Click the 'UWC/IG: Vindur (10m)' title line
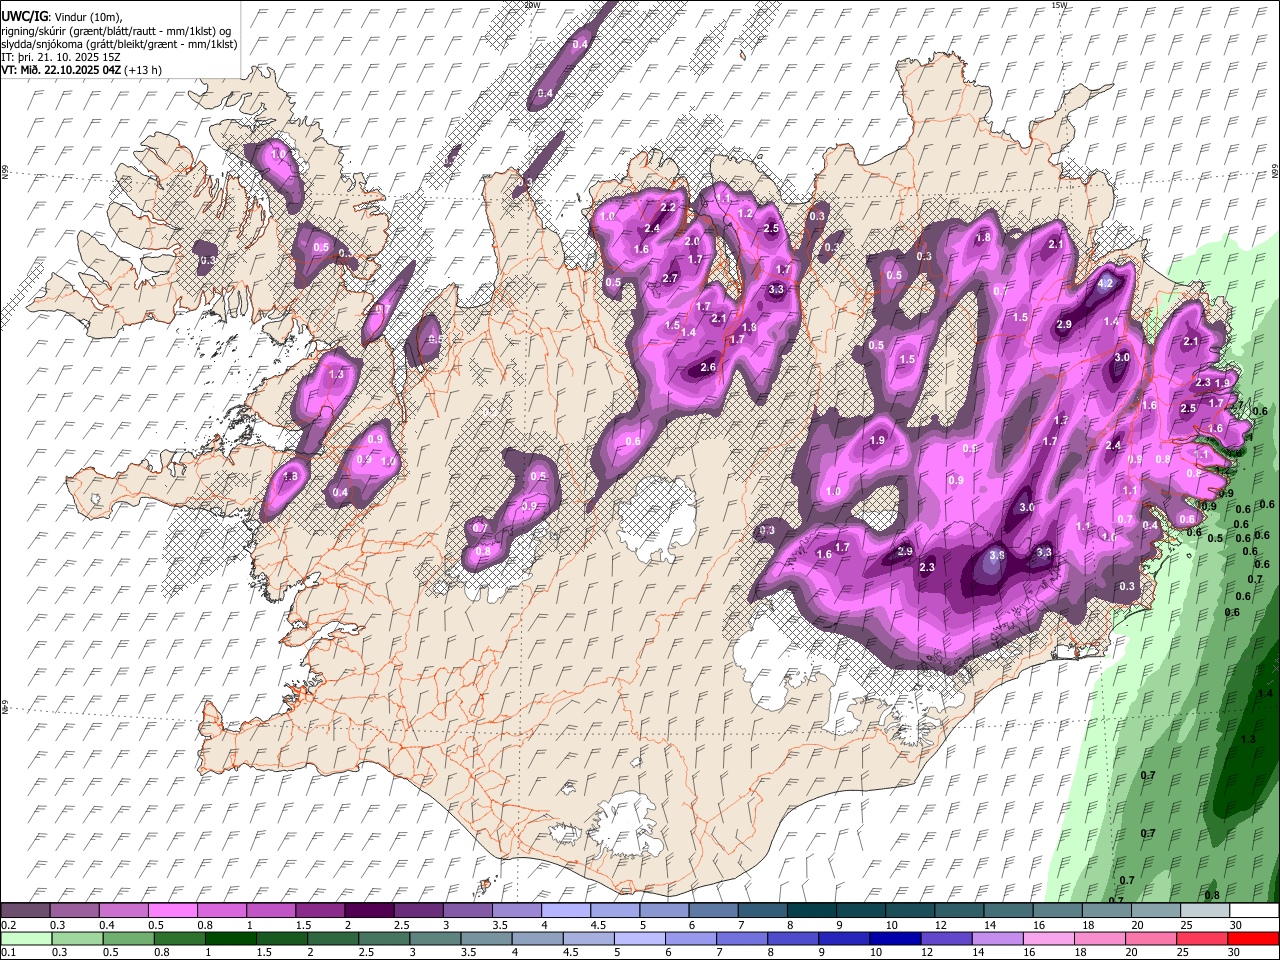This screenshot has height=960, width=1280. (x=63, y=18)
